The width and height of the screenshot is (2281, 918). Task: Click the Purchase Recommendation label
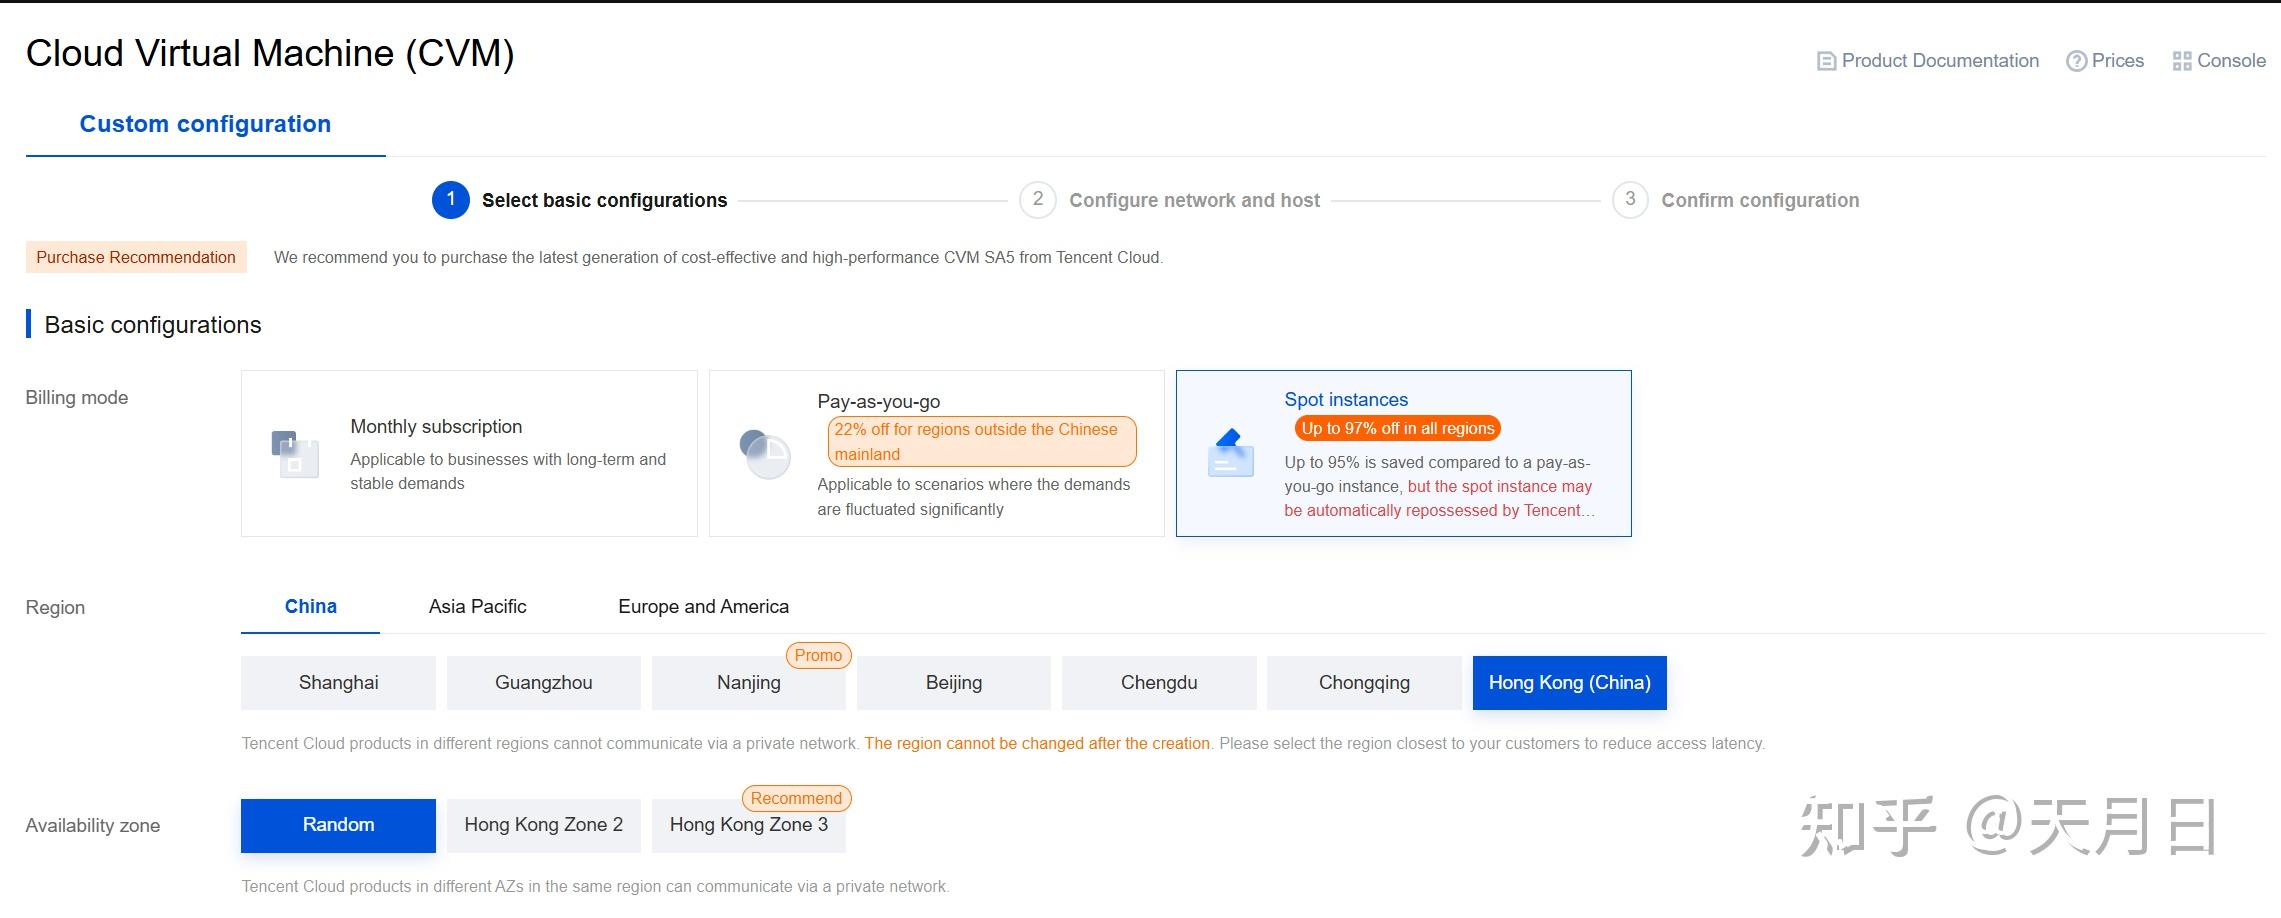136,257
